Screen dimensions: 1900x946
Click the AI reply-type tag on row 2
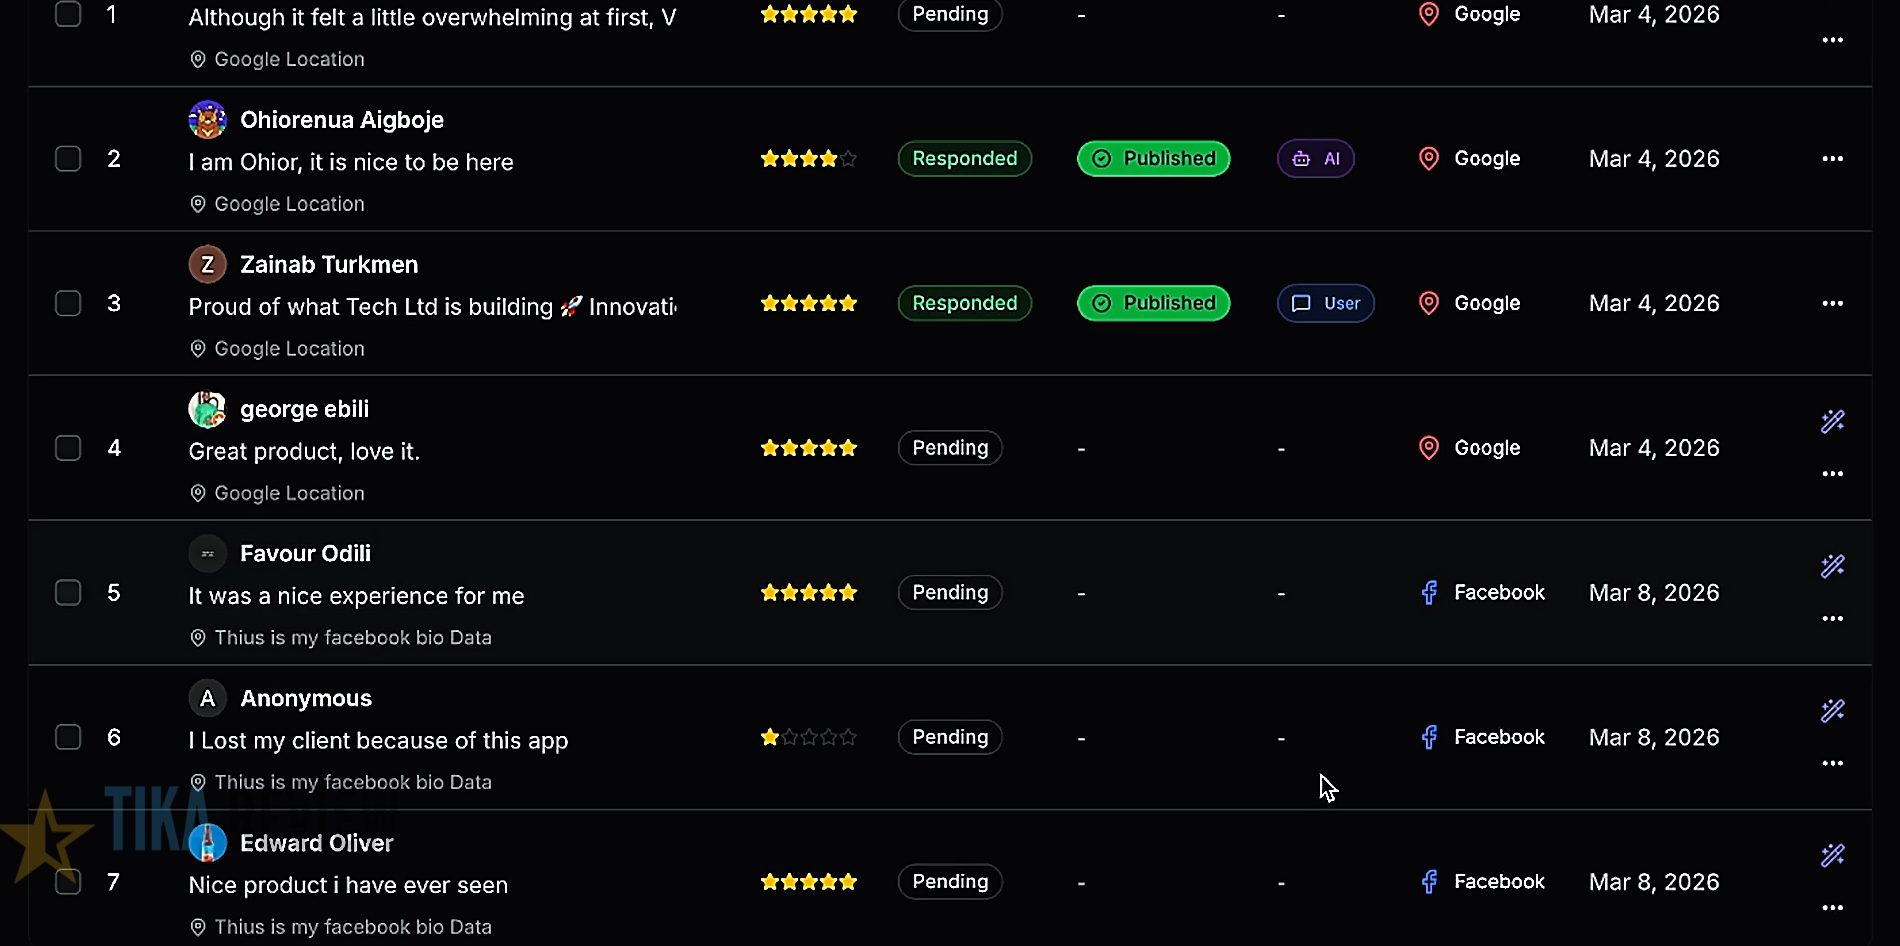click(1315, 159)
